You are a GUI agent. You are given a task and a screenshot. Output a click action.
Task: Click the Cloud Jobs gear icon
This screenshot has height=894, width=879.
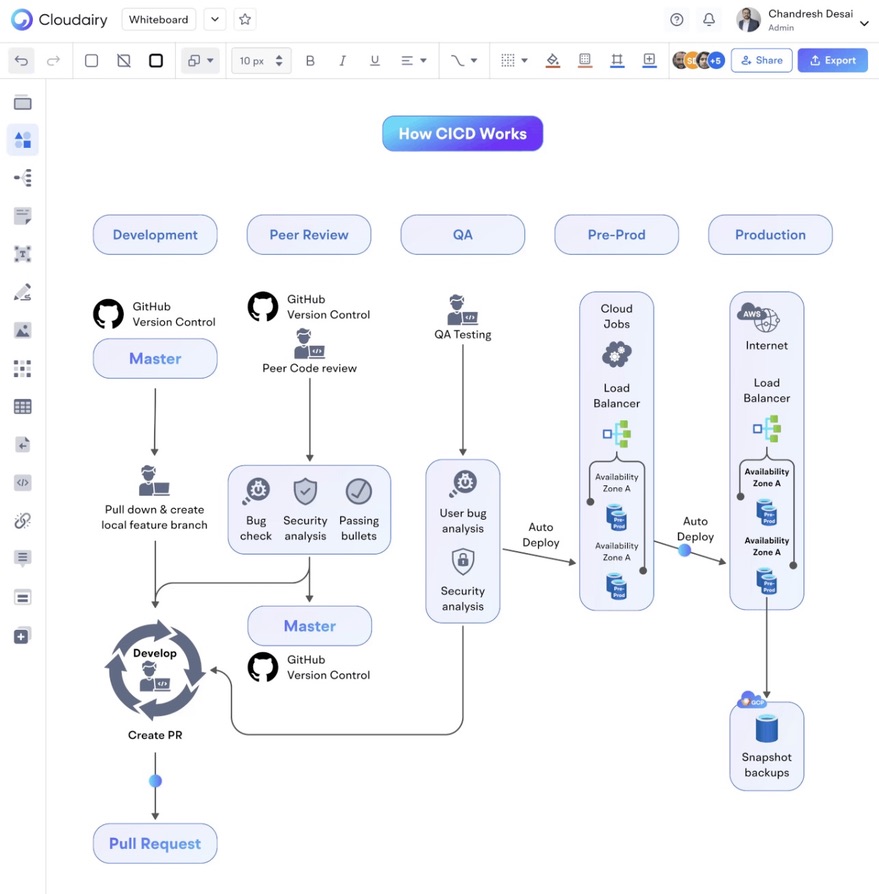pyautogui.click(x=617, y=355)
